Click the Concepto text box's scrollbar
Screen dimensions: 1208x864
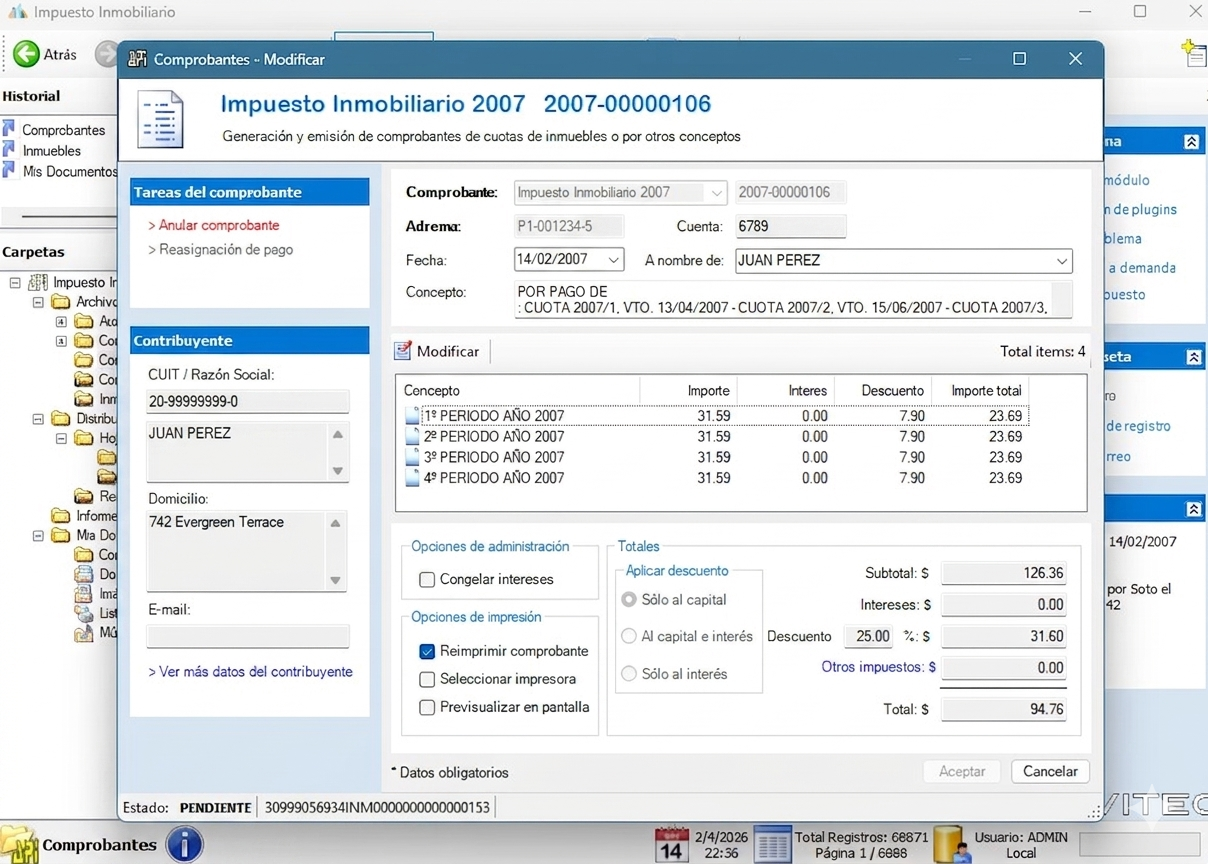1061,299
